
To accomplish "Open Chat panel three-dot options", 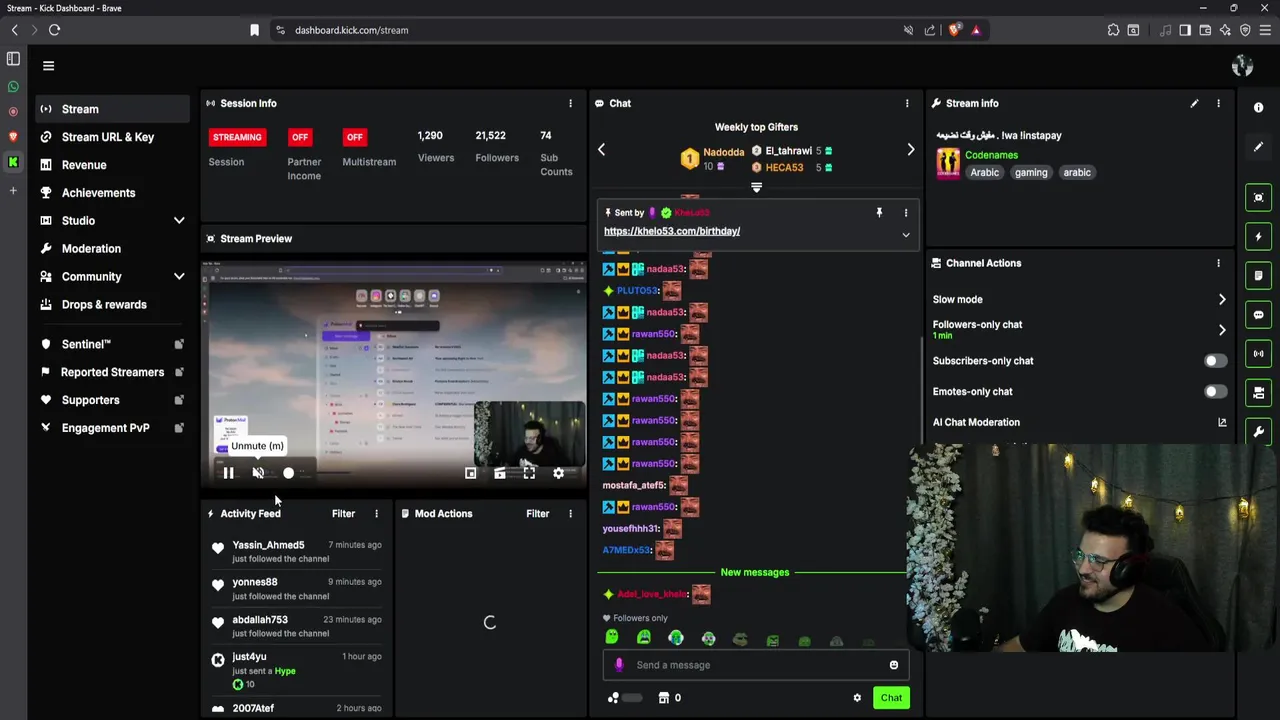I will tap(907, 103).
